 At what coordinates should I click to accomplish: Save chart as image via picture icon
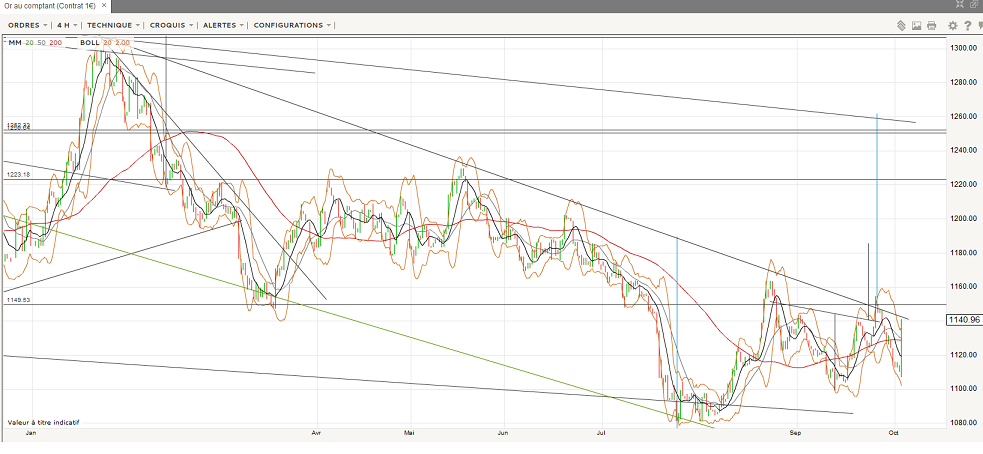click(916, 25)
